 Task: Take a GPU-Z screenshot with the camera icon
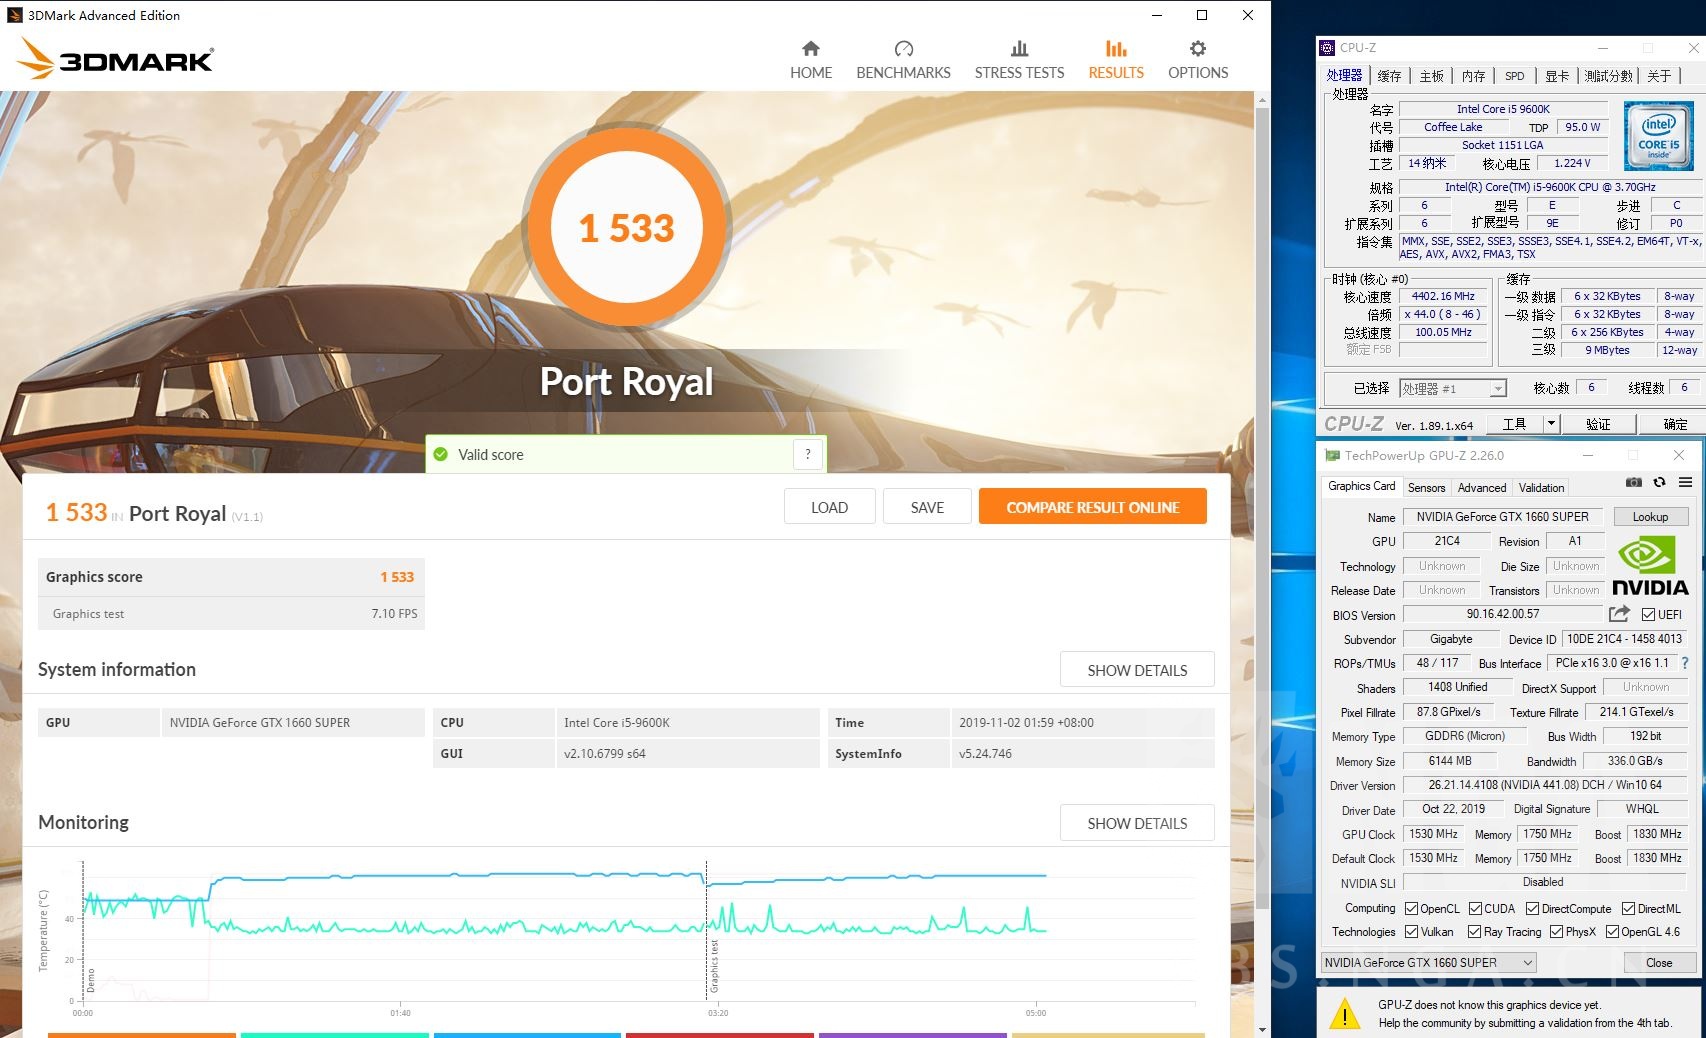click(1633, 482)
